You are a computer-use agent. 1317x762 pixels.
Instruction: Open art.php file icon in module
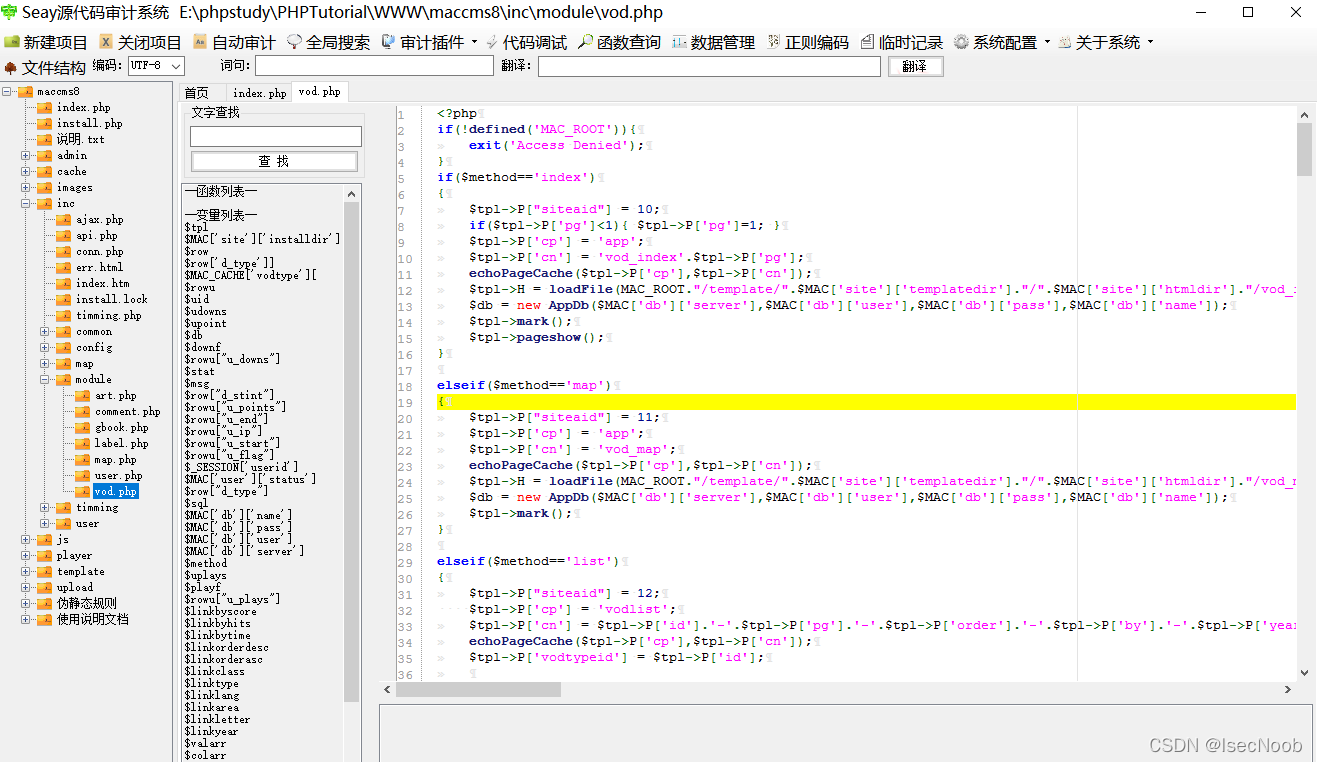(83, 395)
